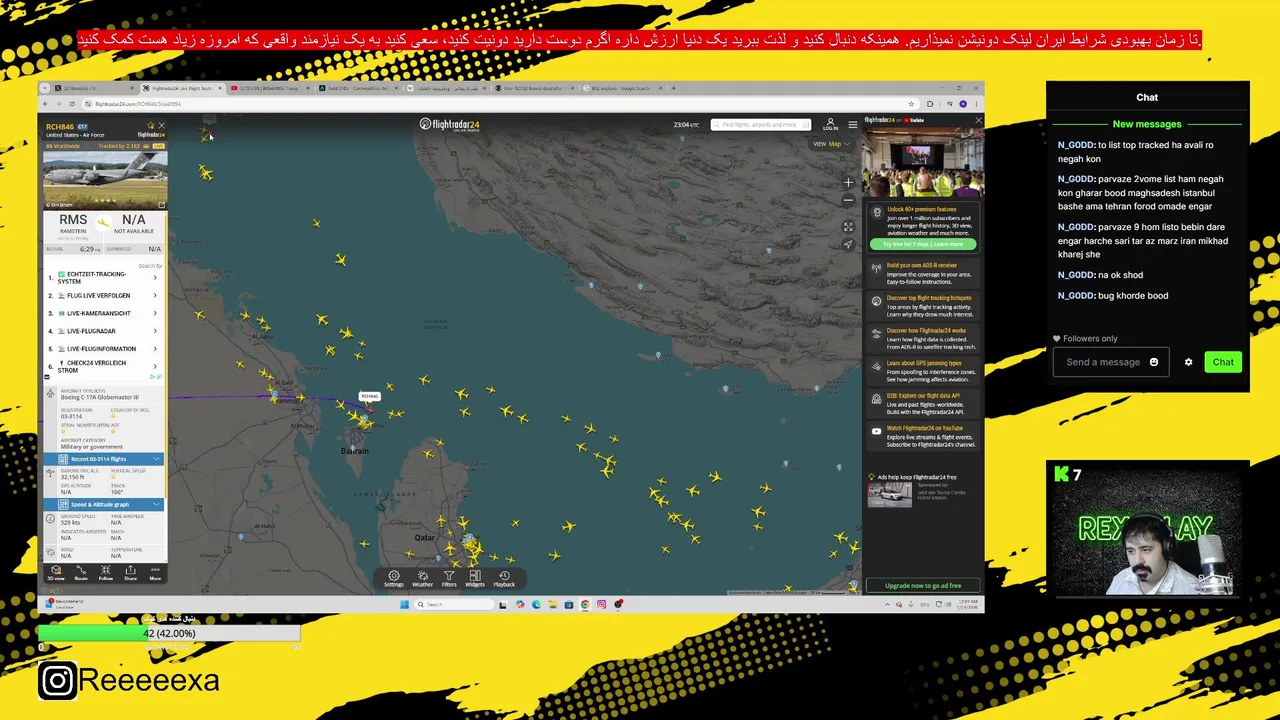Open the Filters tool

click(x=449, y=578)
